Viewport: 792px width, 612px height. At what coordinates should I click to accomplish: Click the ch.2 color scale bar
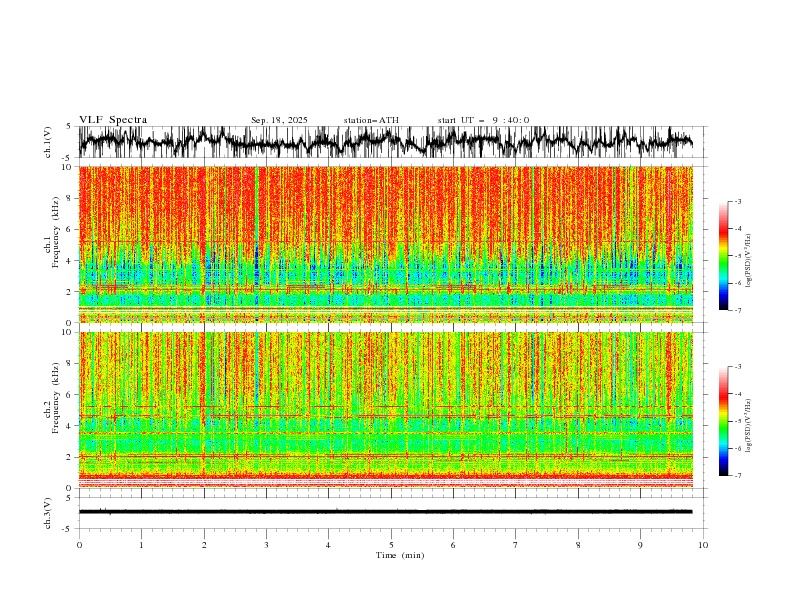tap(724, 421)
